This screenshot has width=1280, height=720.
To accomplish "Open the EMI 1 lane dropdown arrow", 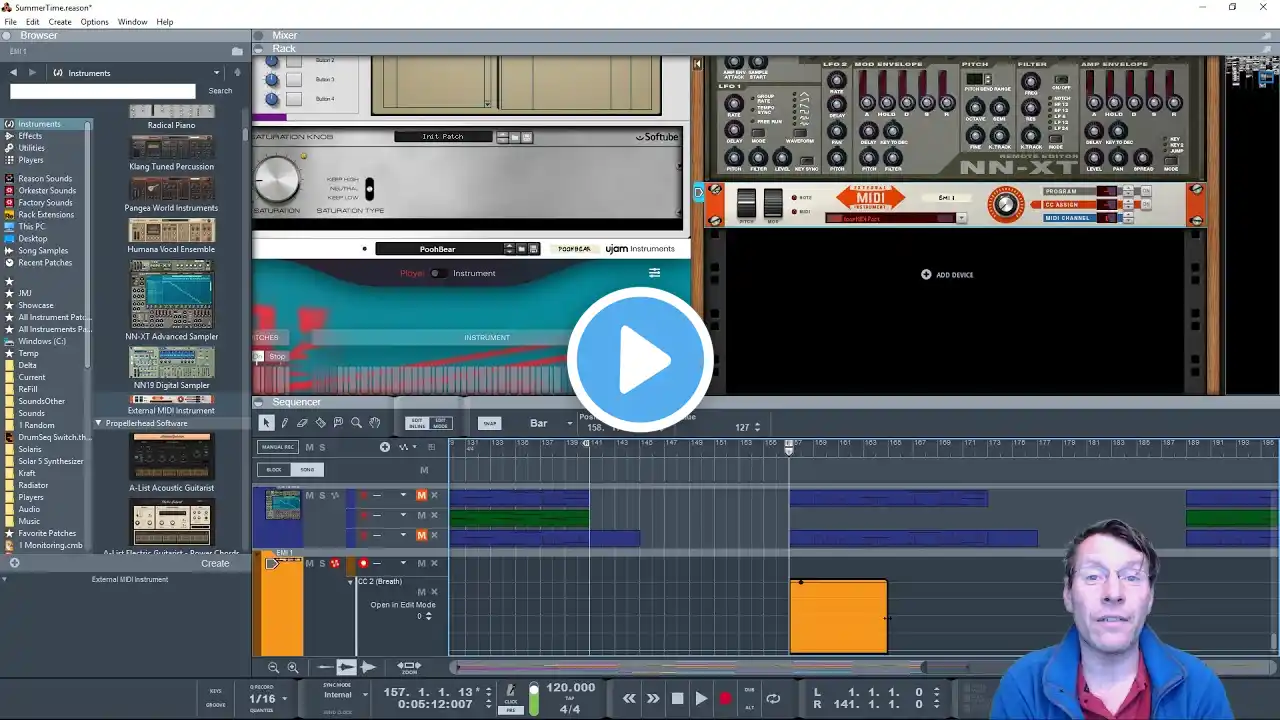I will [x=403, y=563].
